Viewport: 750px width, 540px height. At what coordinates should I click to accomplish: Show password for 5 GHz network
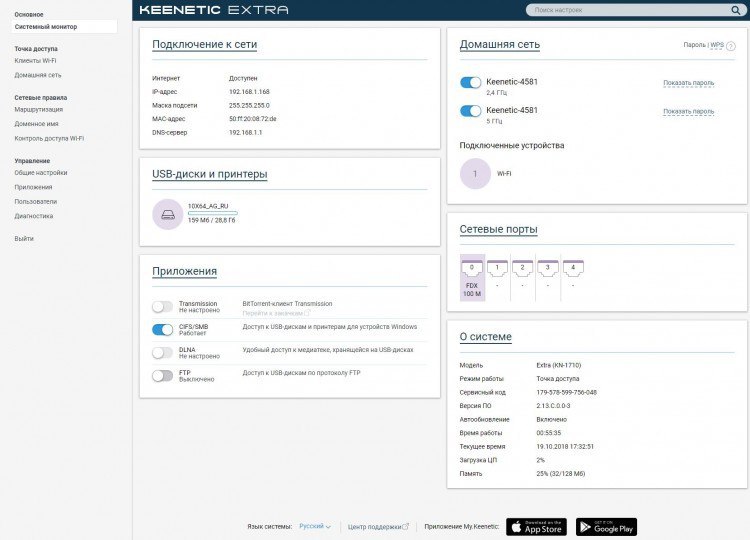(x=688, y=111)
